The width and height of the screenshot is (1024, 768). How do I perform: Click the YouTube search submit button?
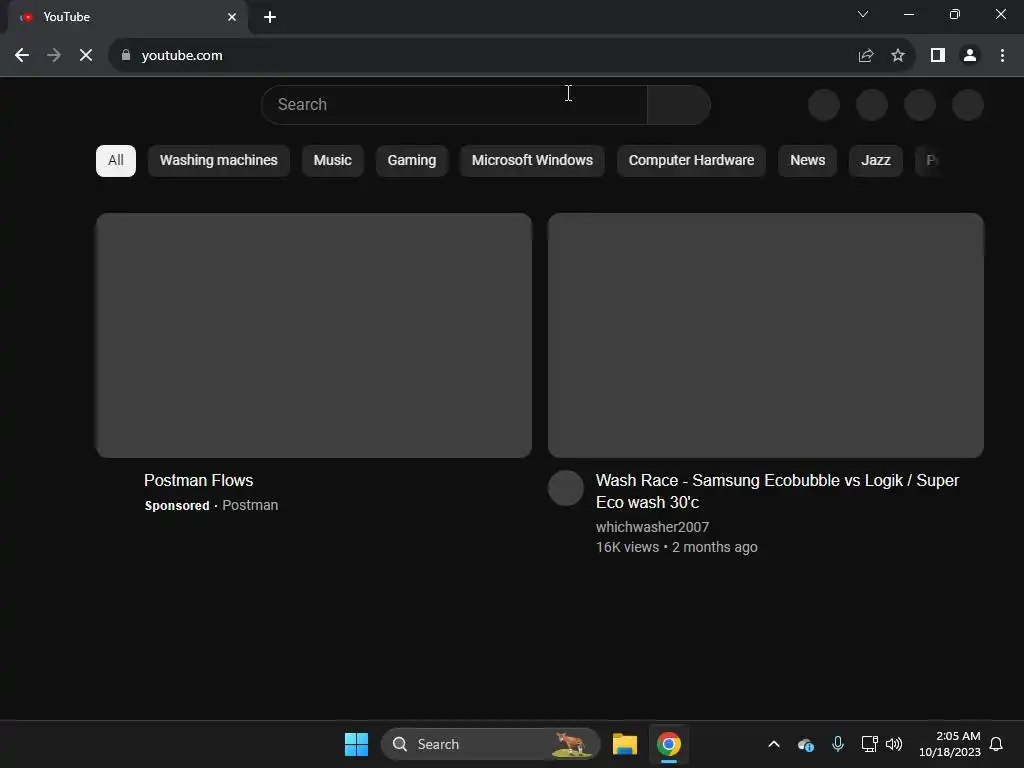click(x=679, y=104)
